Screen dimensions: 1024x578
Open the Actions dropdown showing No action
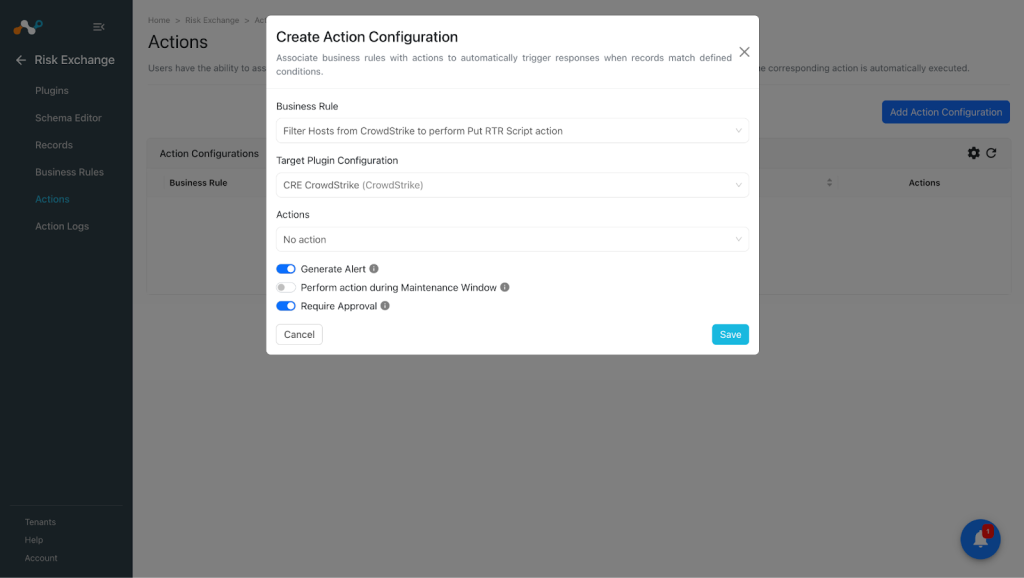tap(512, 240)
